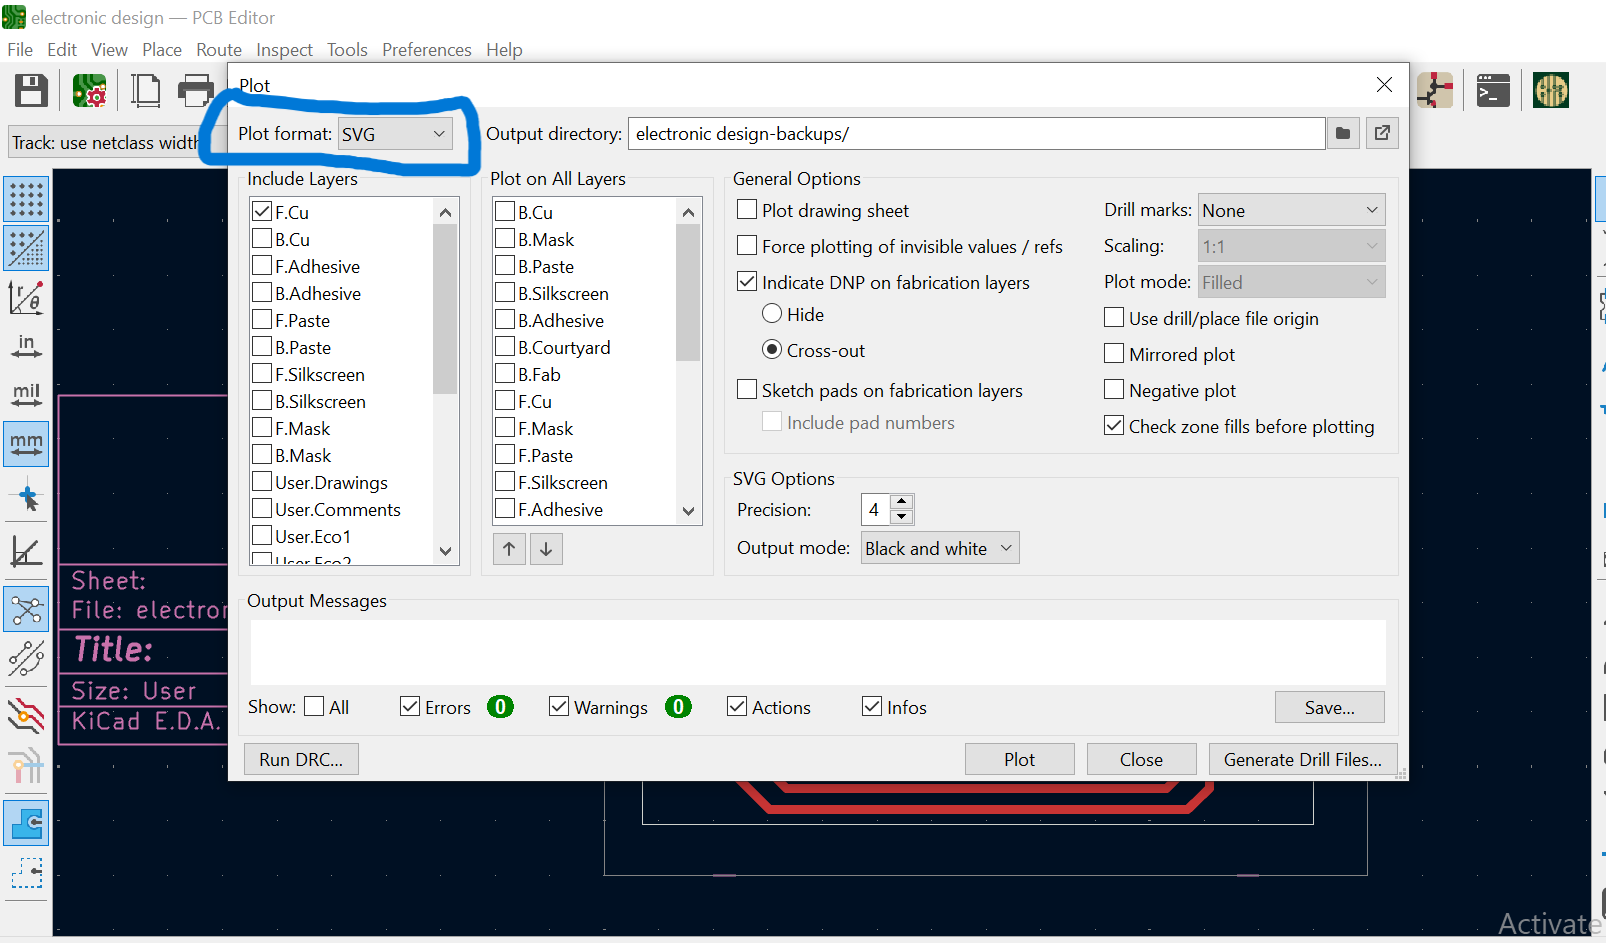Viewport: 1606px width, 943px height.
Task: Enable Negative plot checkbox
Action: (x=1114, y=390)
